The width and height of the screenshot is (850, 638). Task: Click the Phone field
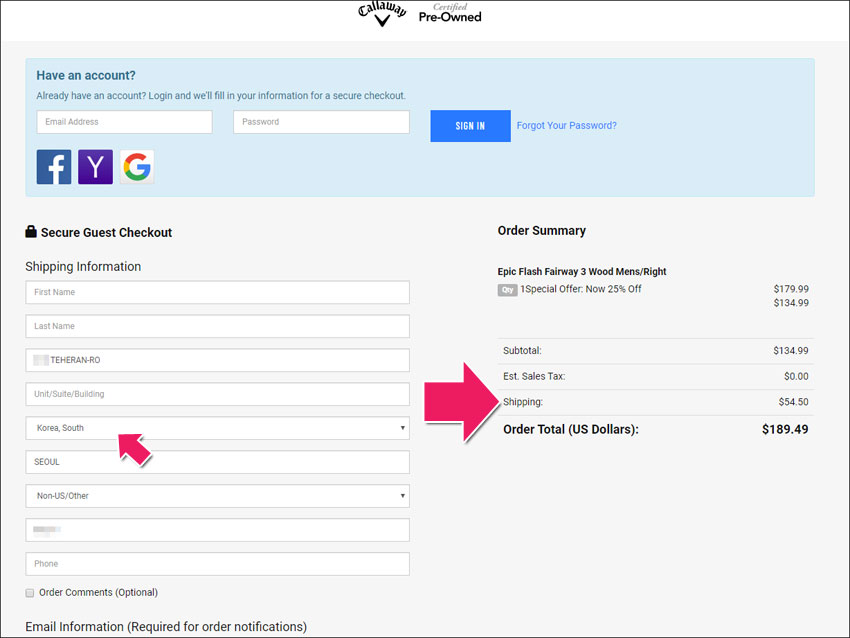click(217, 564)
